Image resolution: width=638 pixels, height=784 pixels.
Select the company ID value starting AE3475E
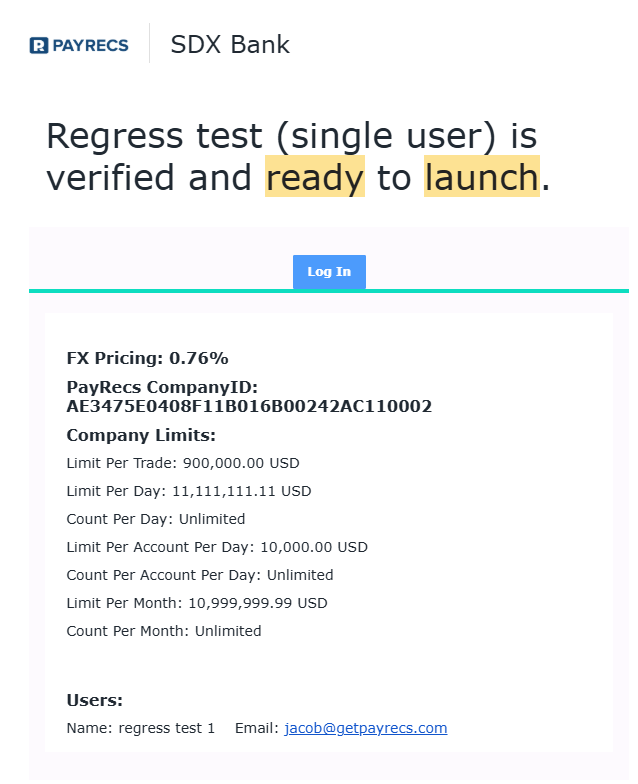click(249, 406)
